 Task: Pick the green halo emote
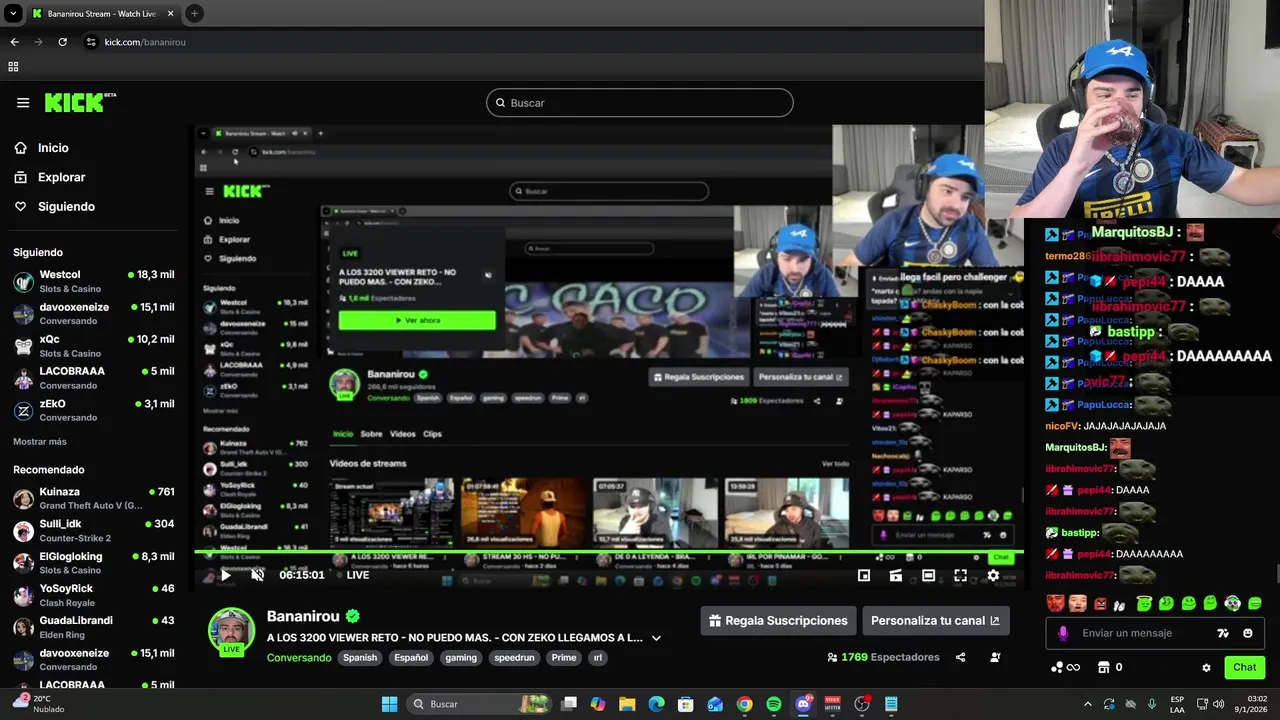[1144, 603]
